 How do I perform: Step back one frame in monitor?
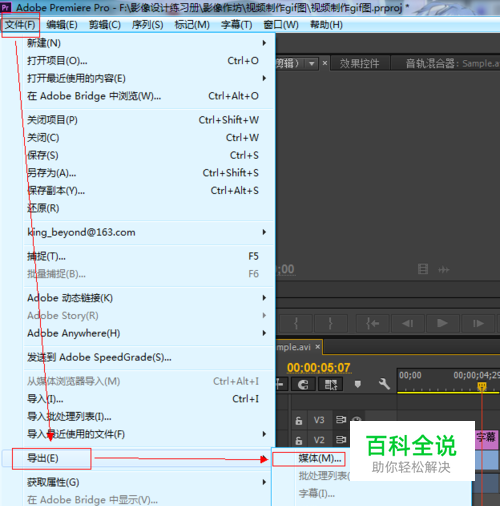(x=407, y=323)
